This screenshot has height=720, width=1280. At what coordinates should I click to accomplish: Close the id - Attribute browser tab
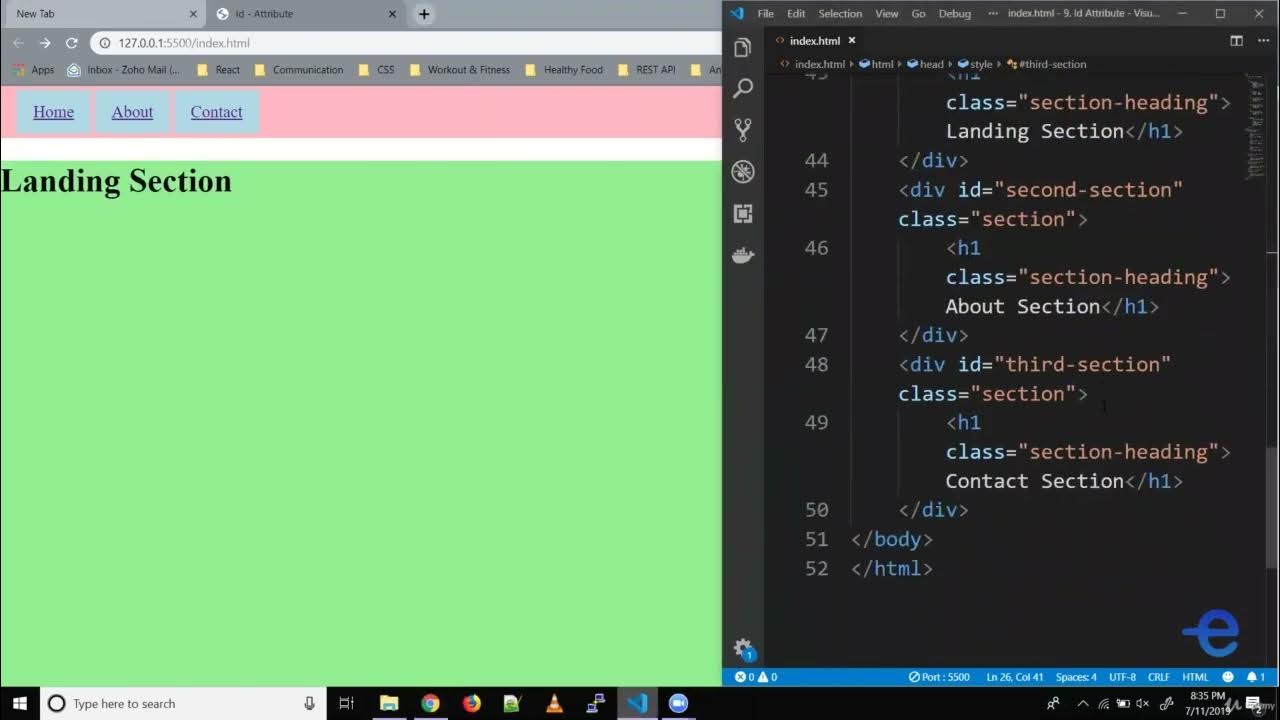[x=393, y=14]
